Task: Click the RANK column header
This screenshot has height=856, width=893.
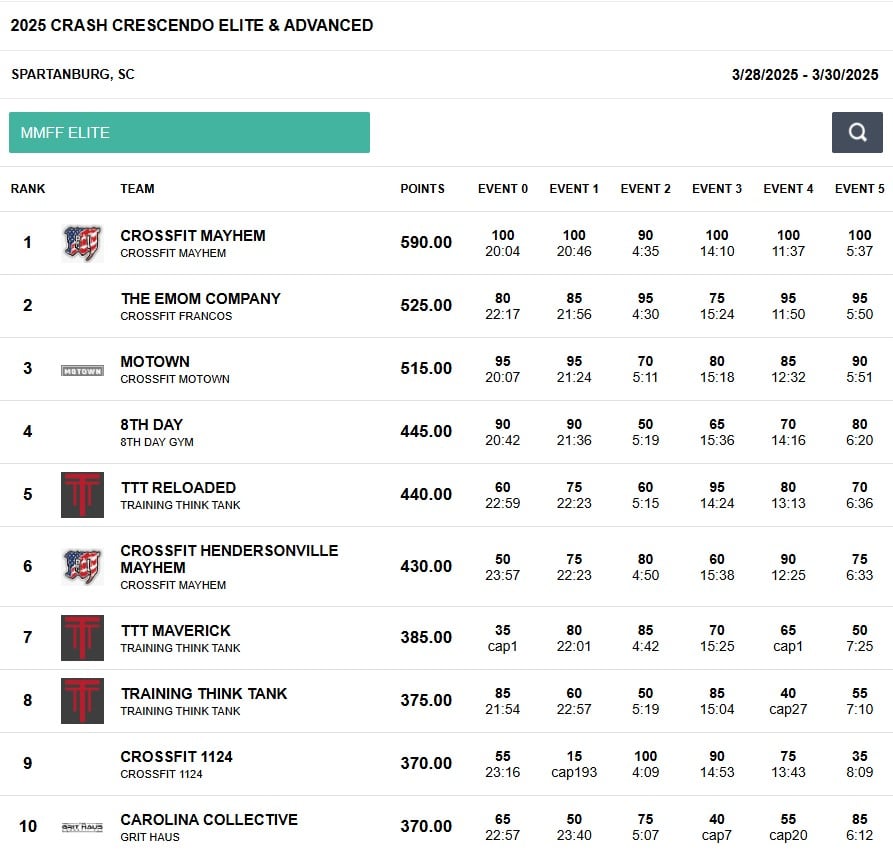Action: [27, 189]
